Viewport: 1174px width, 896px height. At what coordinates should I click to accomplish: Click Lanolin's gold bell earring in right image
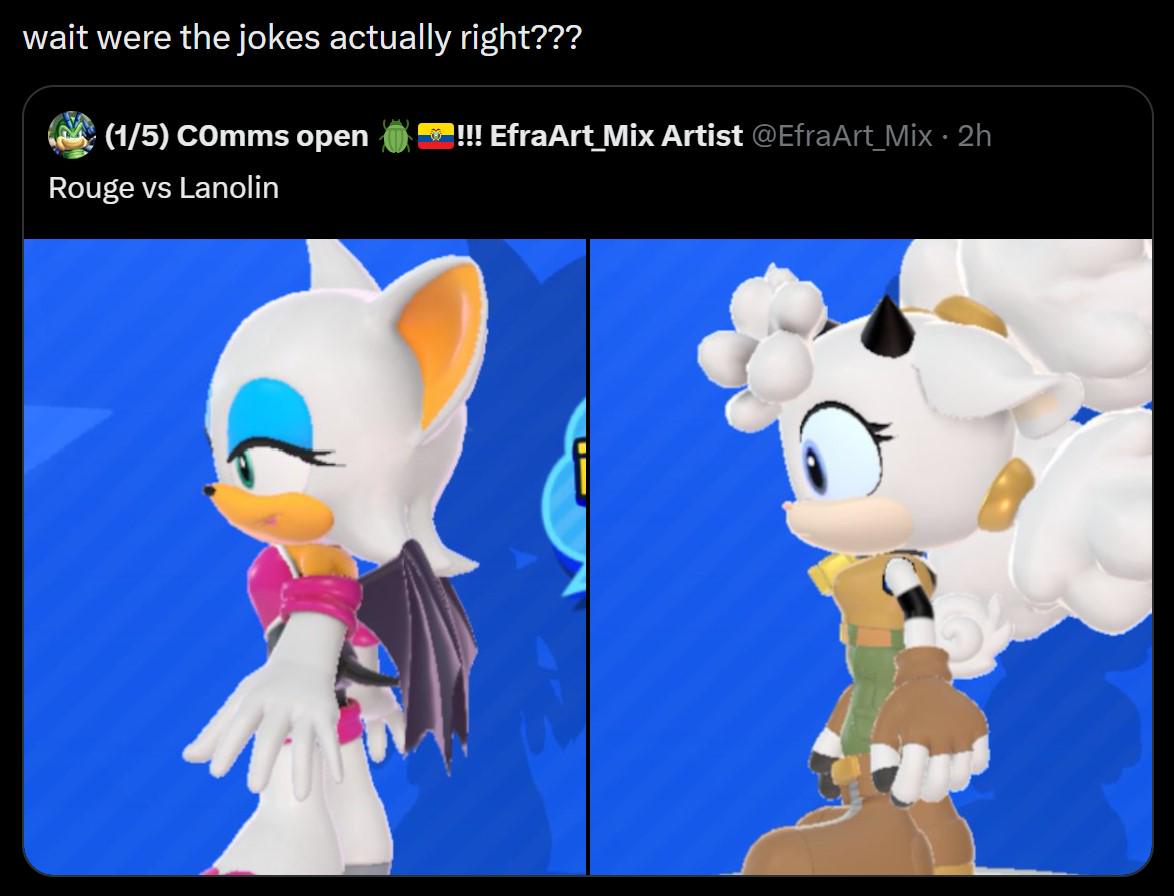pyautogui.click(x=1005, y=494)
